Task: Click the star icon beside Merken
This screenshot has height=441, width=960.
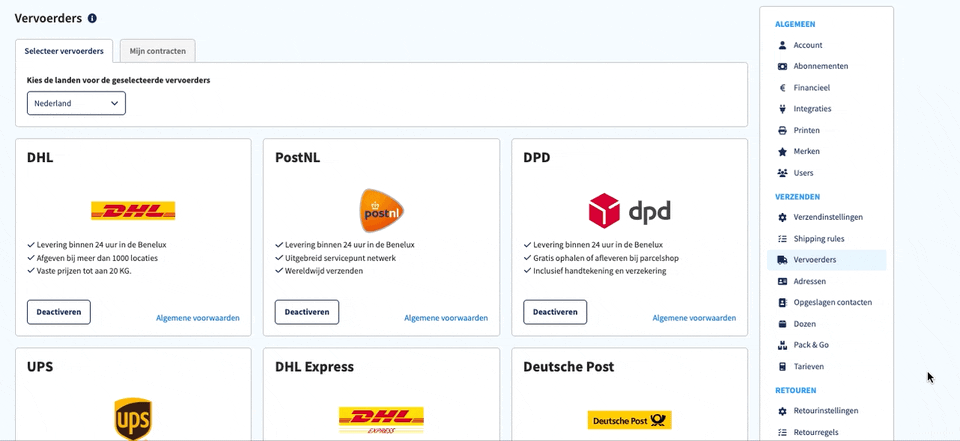Action: tap(782, 151)
